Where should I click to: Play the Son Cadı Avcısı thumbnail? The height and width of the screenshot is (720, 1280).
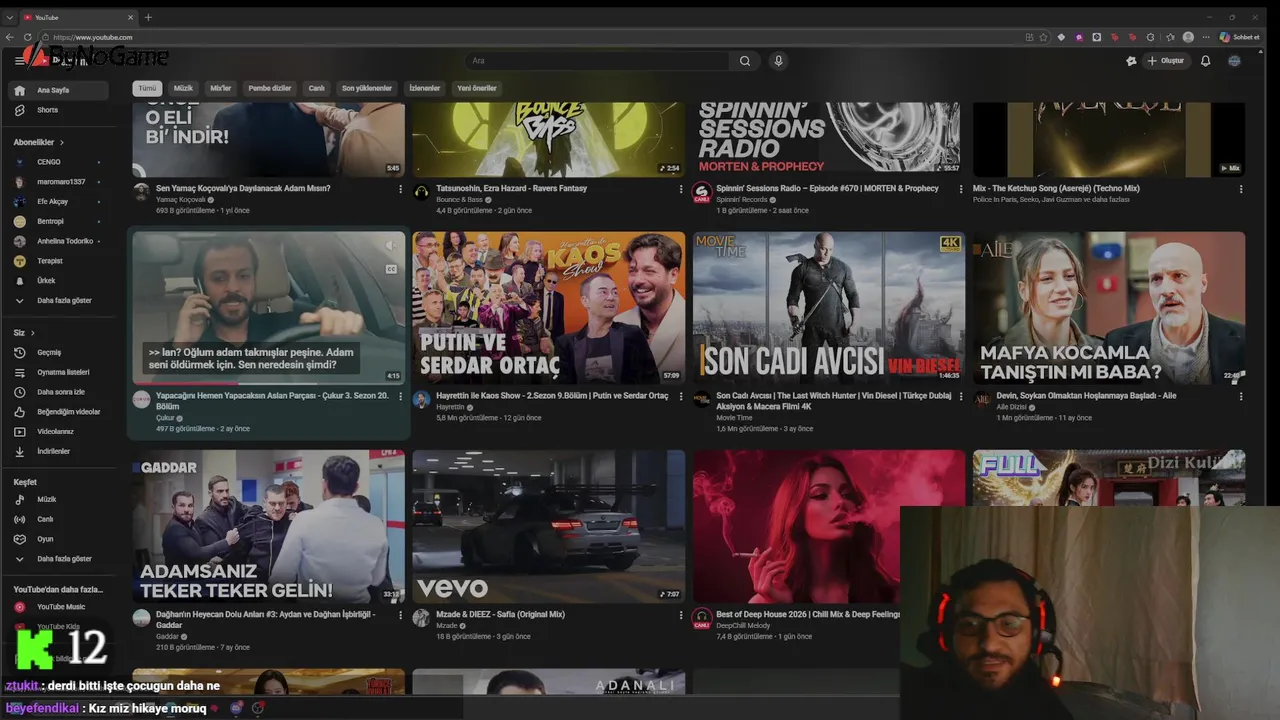(x=829, y=308)
